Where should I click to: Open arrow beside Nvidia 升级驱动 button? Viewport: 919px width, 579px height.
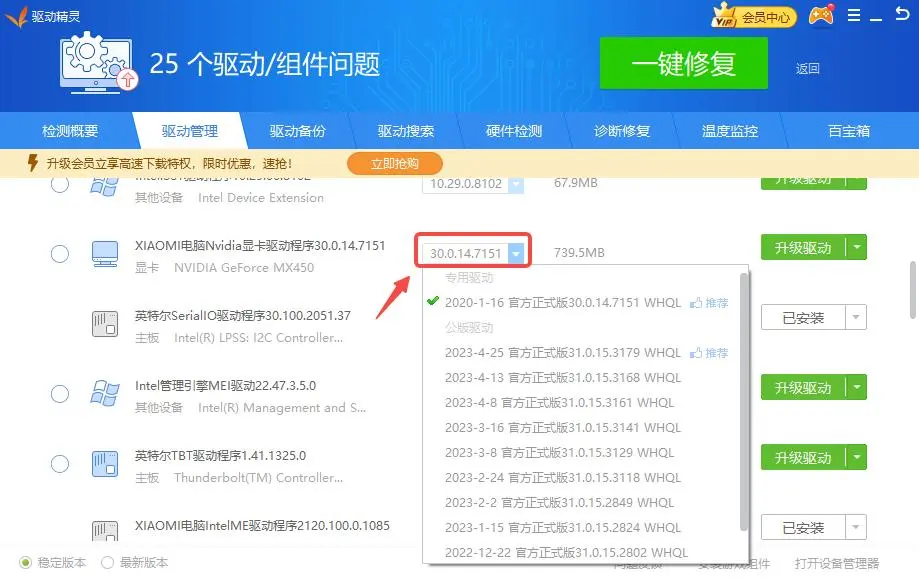[x=856, y=248]
